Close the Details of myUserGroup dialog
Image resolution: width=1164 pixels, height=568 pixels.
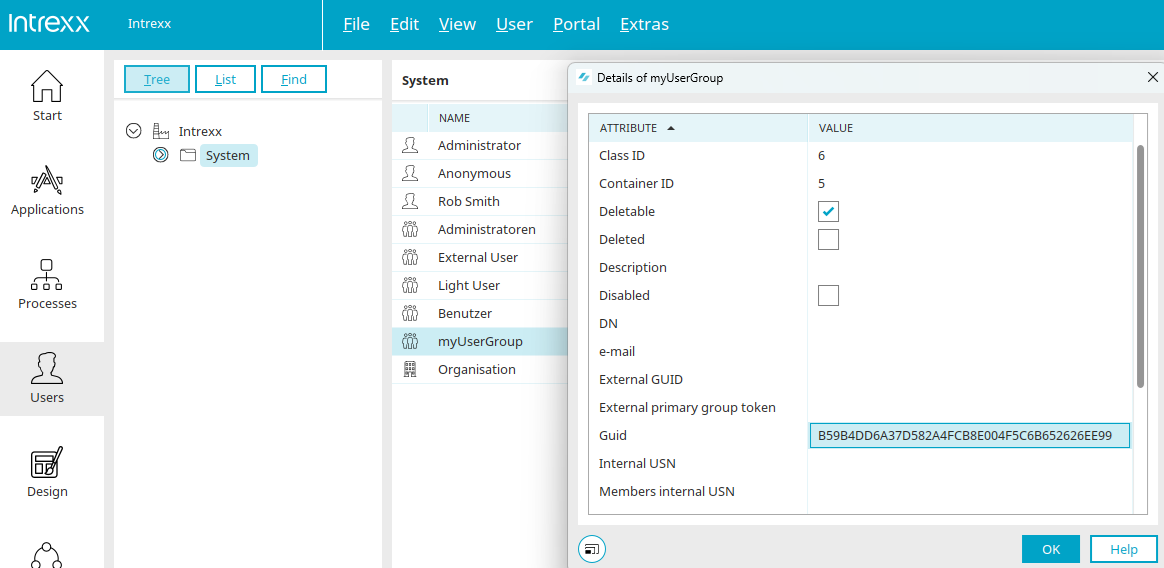pyautogui.click(x=1153, y=77)
